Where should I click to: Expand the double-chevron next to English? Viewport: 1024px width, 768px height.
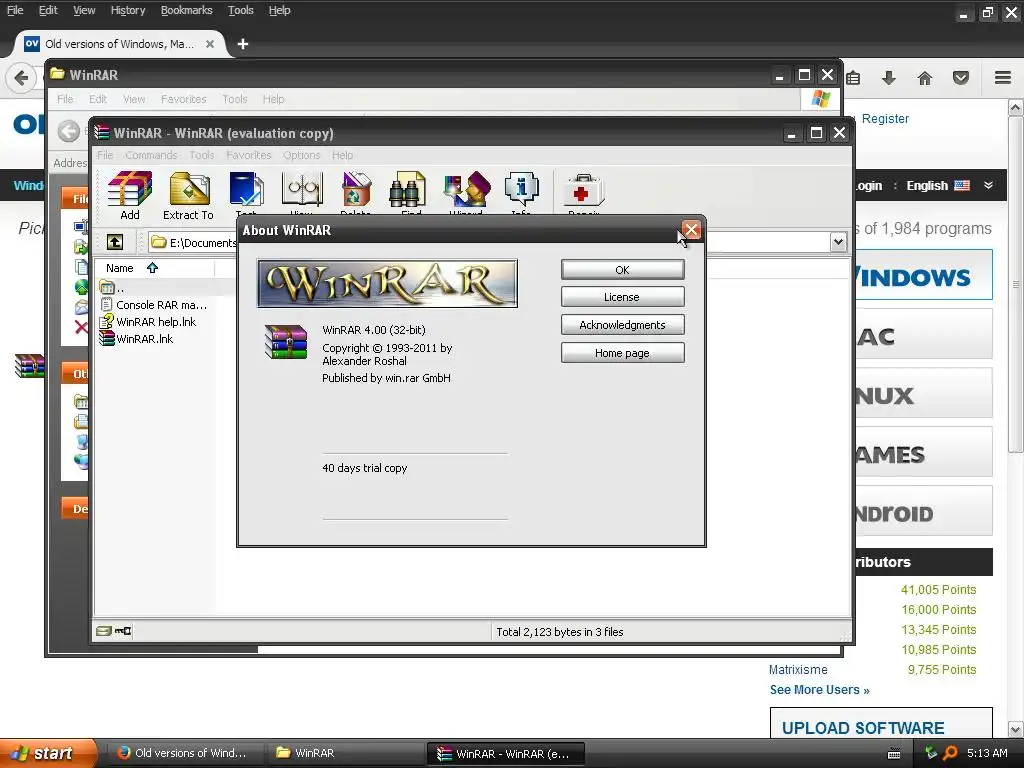point(988,185)
